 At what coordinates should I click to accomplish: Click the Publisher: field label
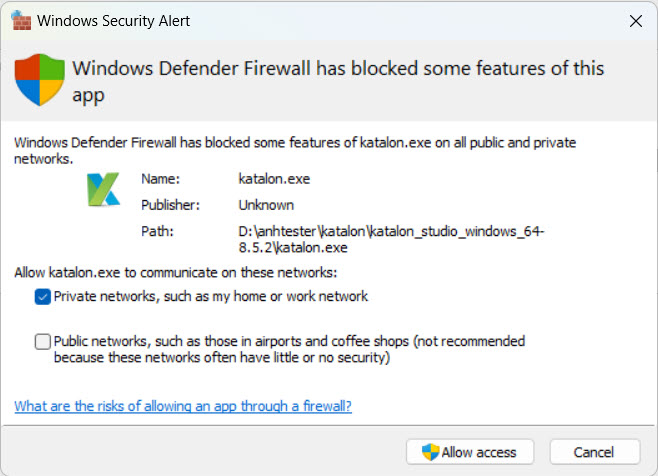click(170, 205)
